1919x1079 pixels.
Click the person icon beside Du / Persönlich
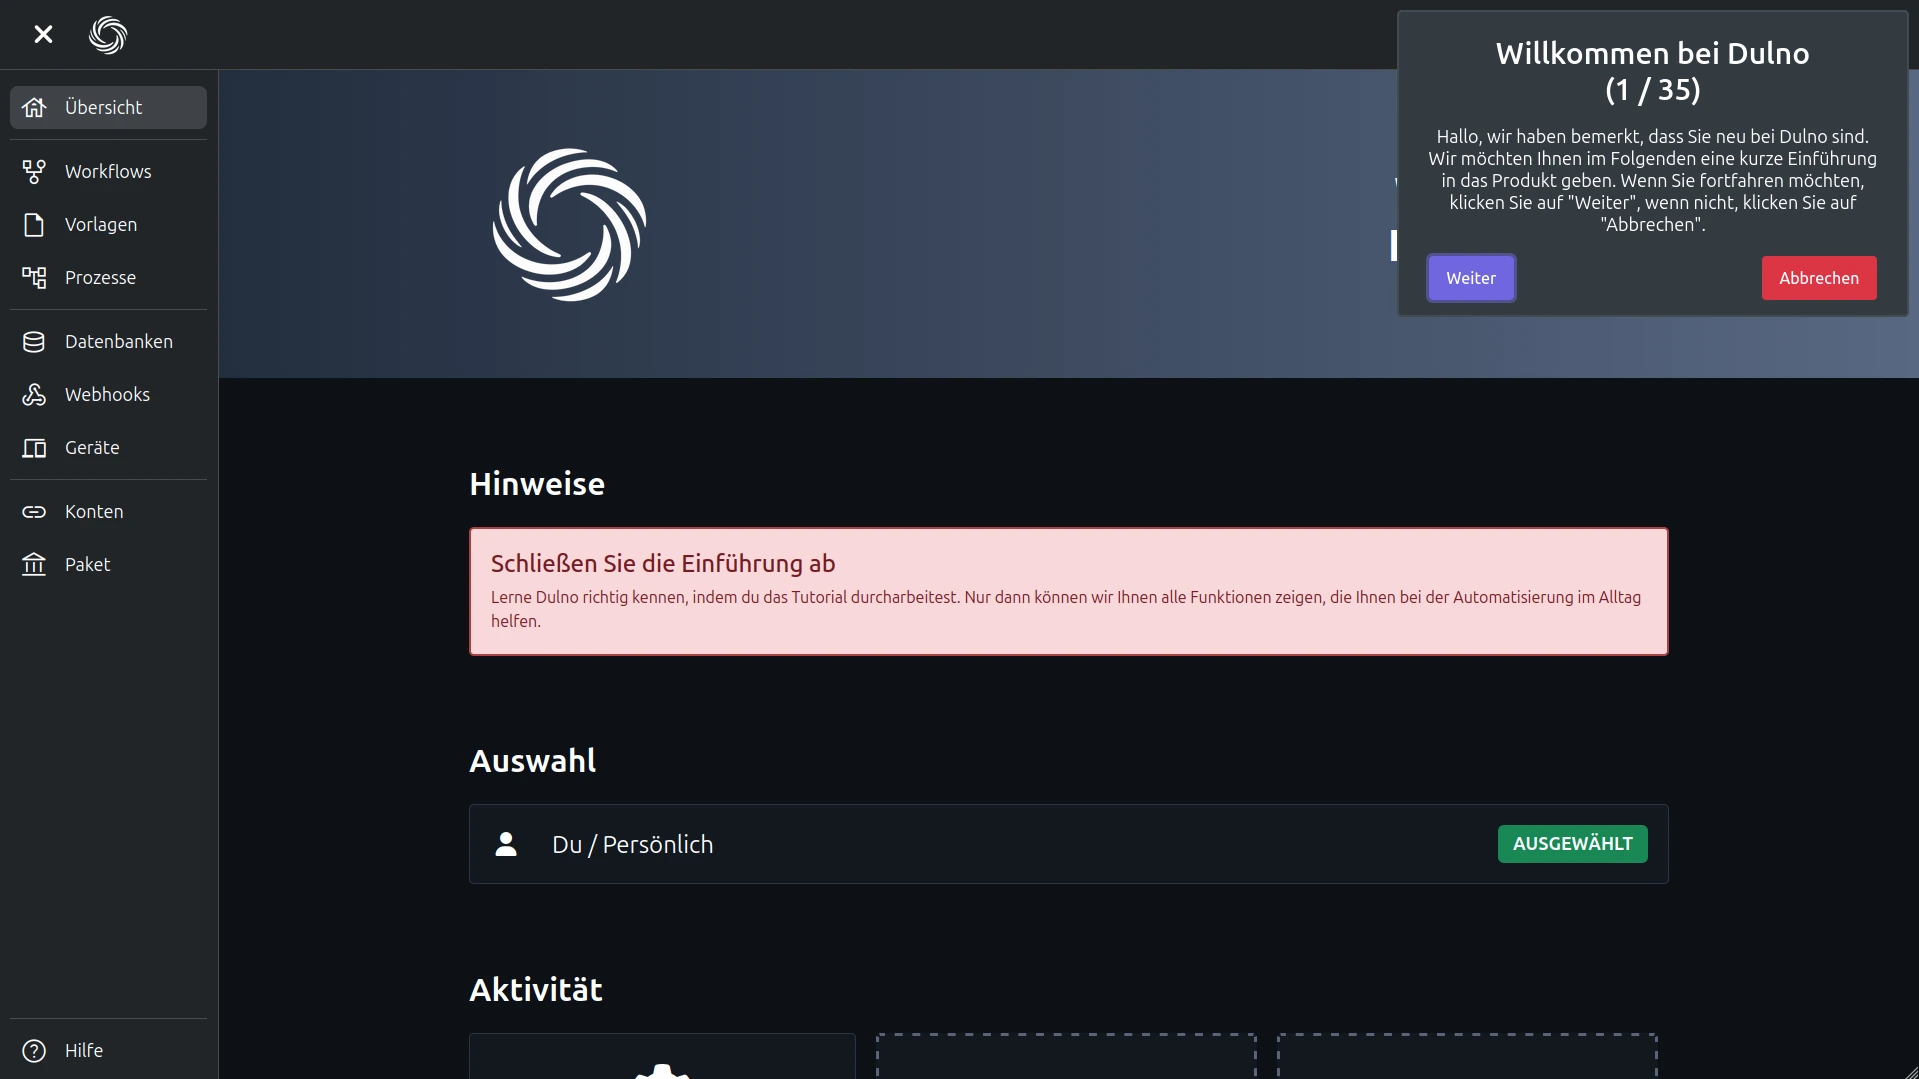(506, 844)
